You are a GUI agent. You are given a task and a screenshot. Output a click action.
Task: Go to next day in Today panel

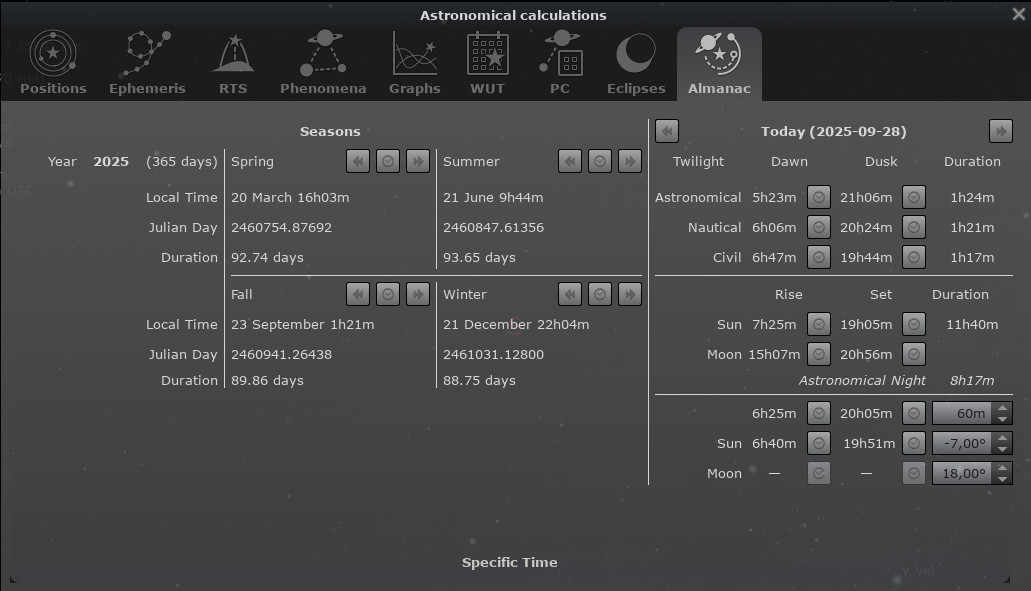pos(999,131)
